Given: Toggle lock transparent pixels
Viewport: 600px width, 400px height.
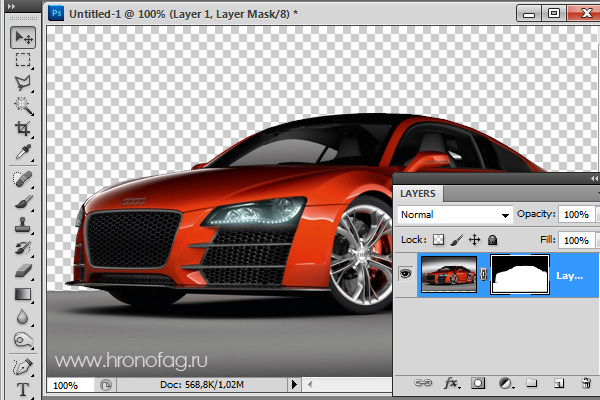Looking at the screenshot, I should click(x=438, y=240).
